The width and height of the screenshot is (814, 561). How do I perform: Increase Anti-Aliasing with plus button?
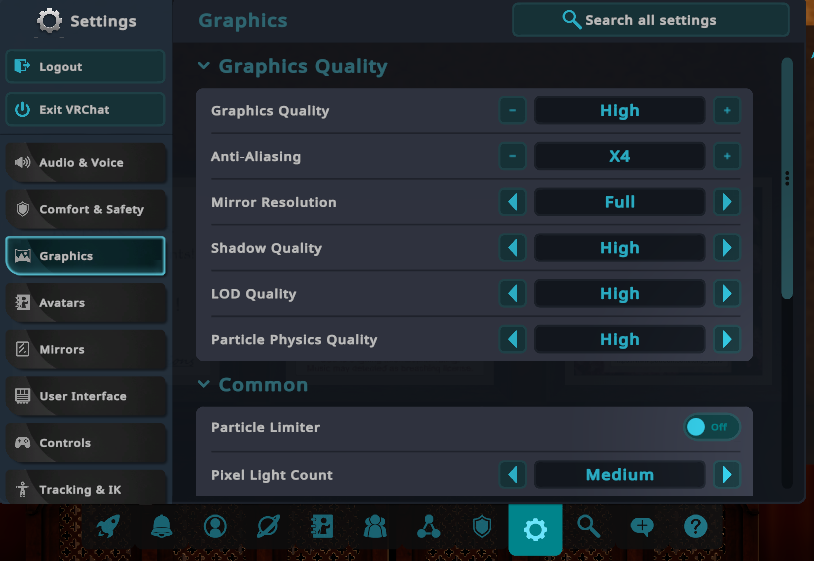pos(727,156)
